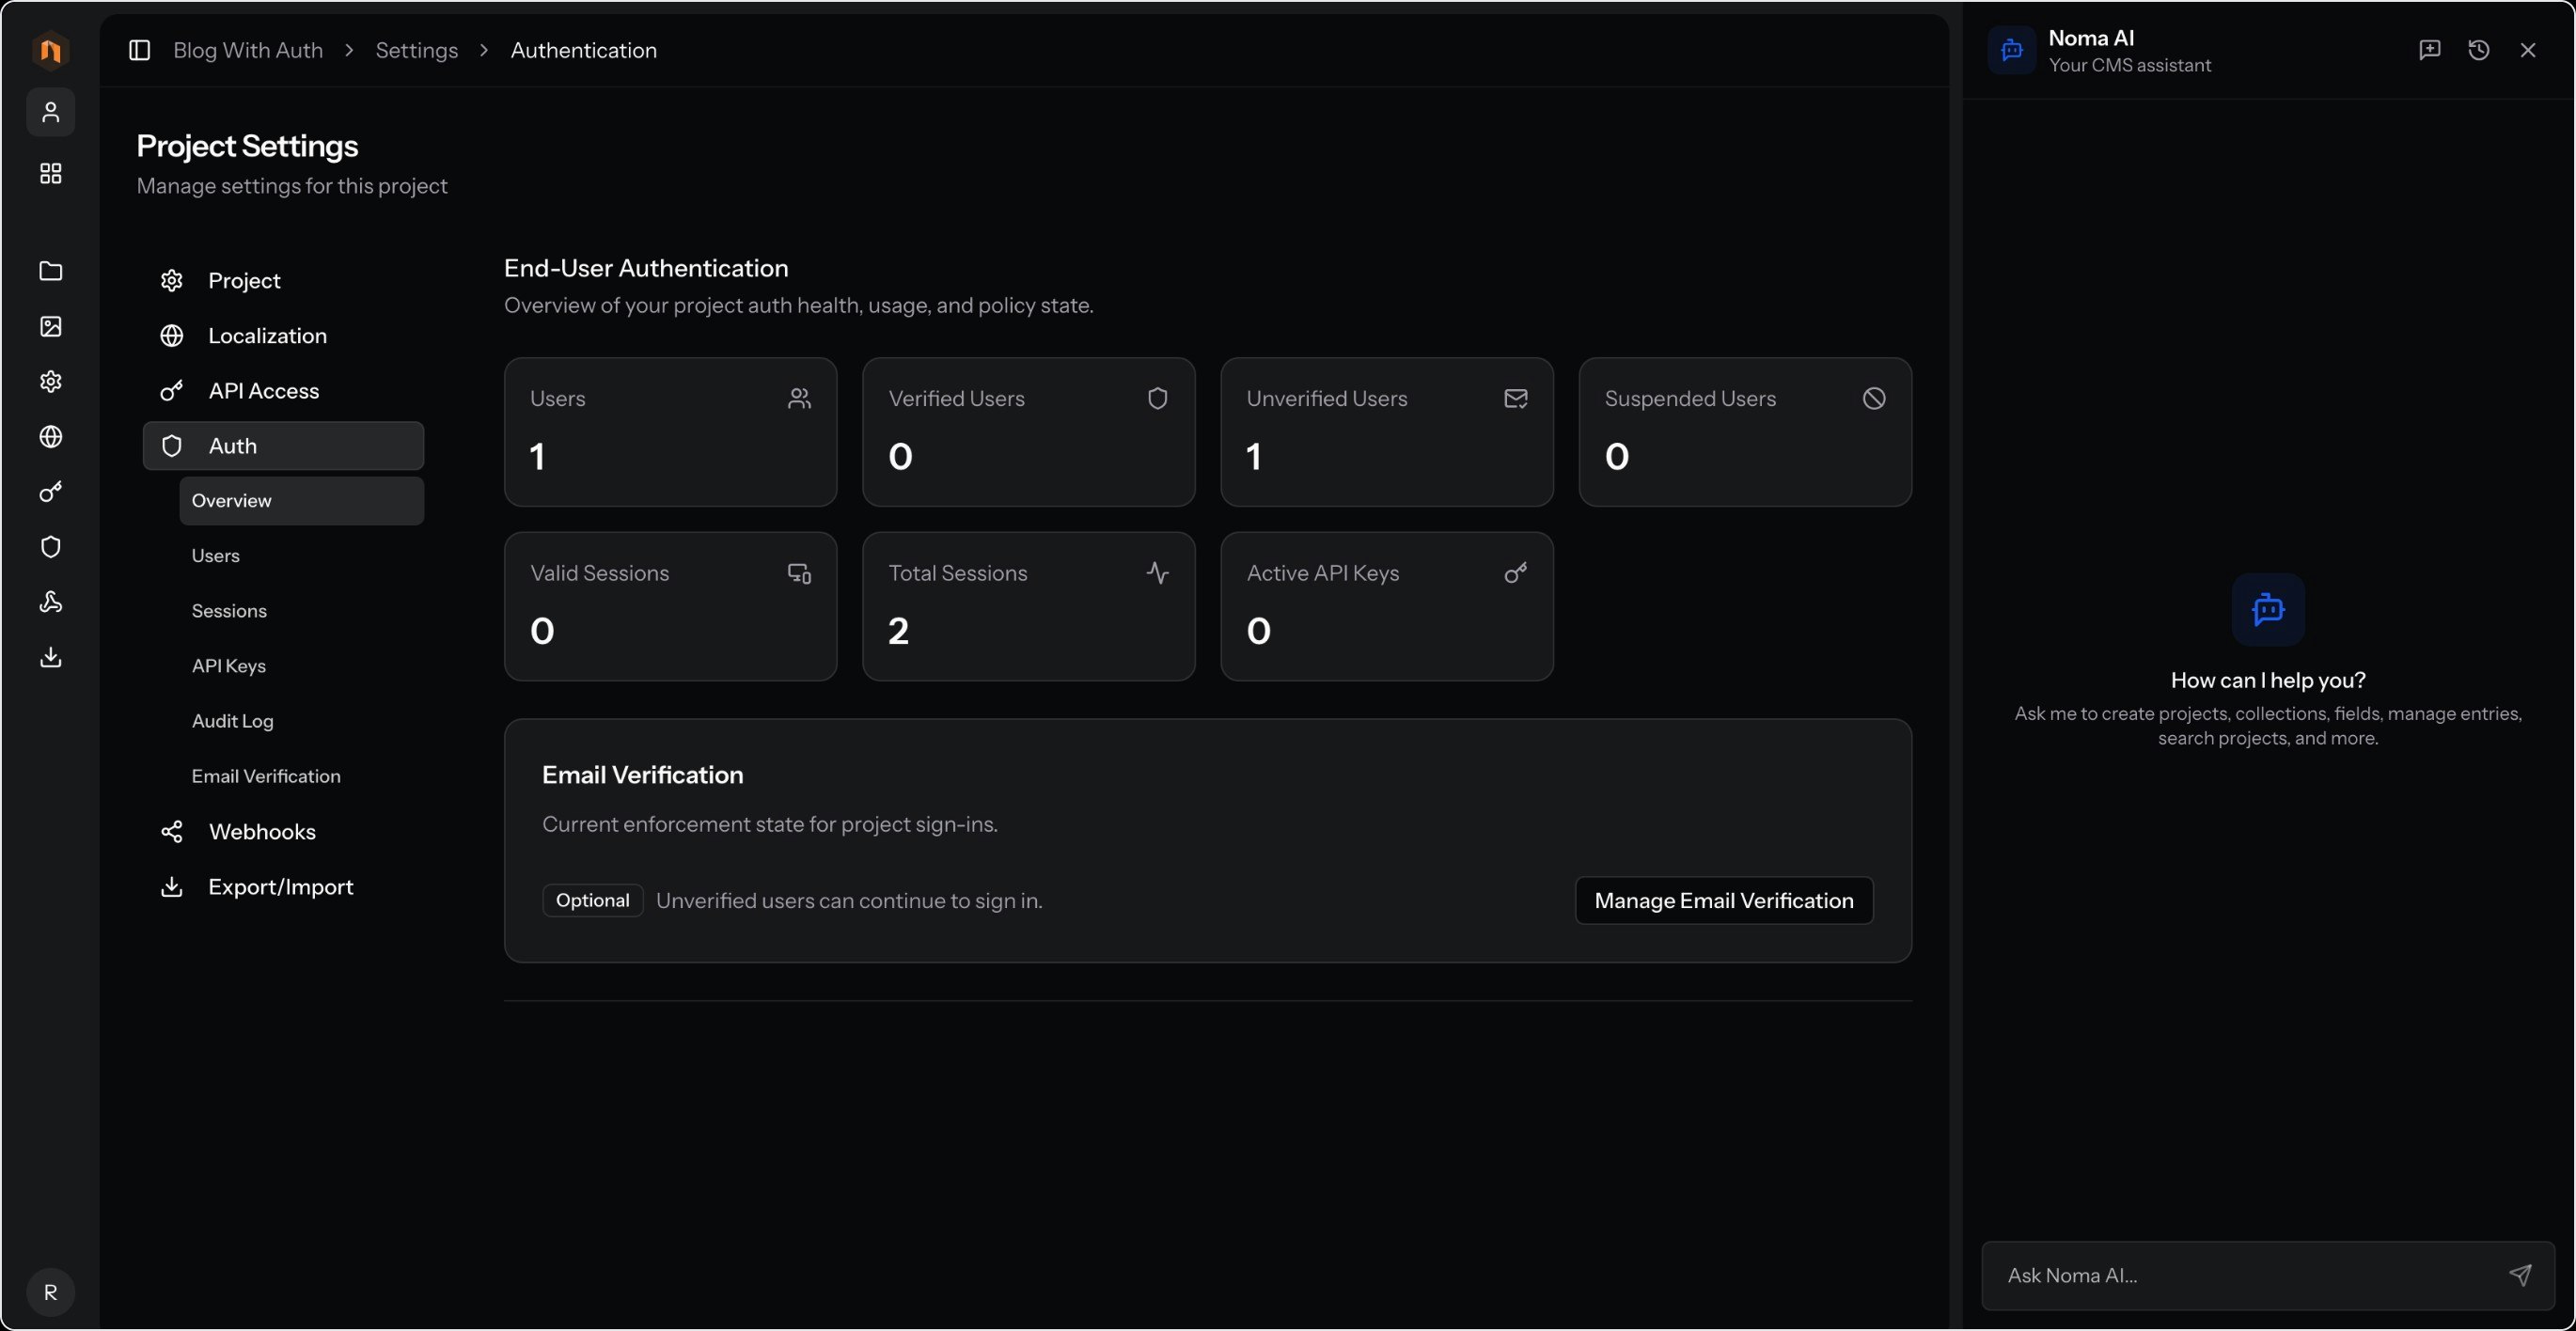Open the folder icon in left rail
2576x1331 pixels.
[x=50, y=271]
